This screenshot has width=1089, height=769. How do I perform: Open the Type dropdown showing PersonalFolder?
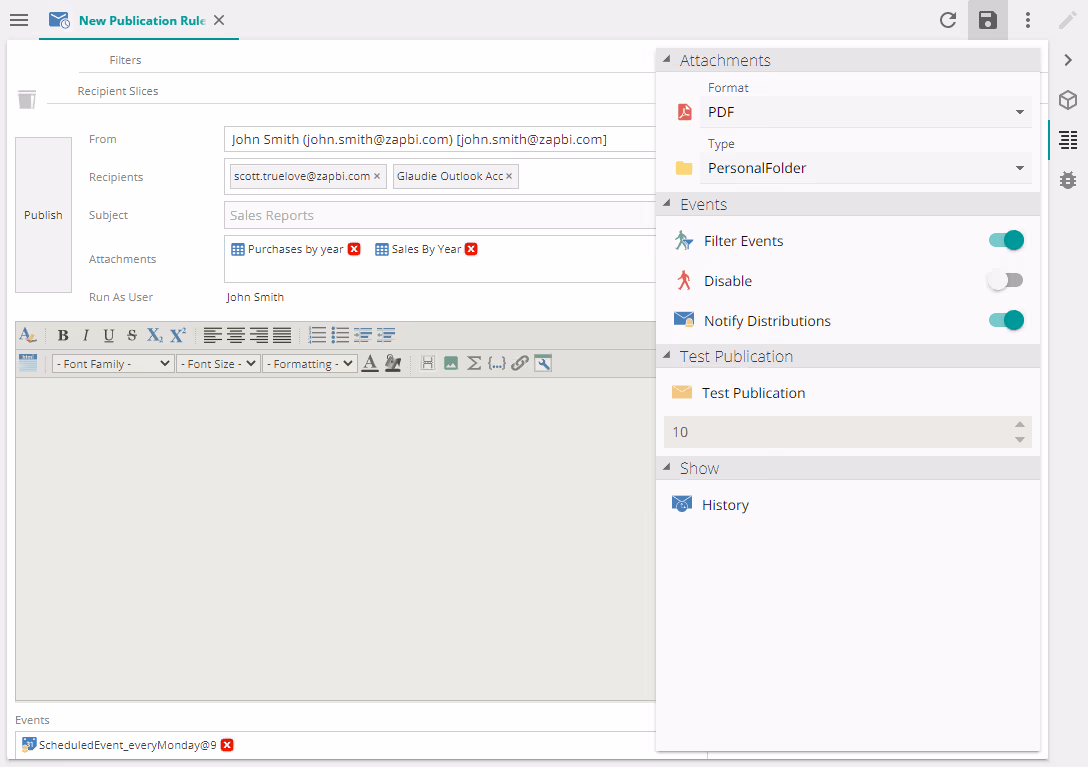click(x=865, y=168)
